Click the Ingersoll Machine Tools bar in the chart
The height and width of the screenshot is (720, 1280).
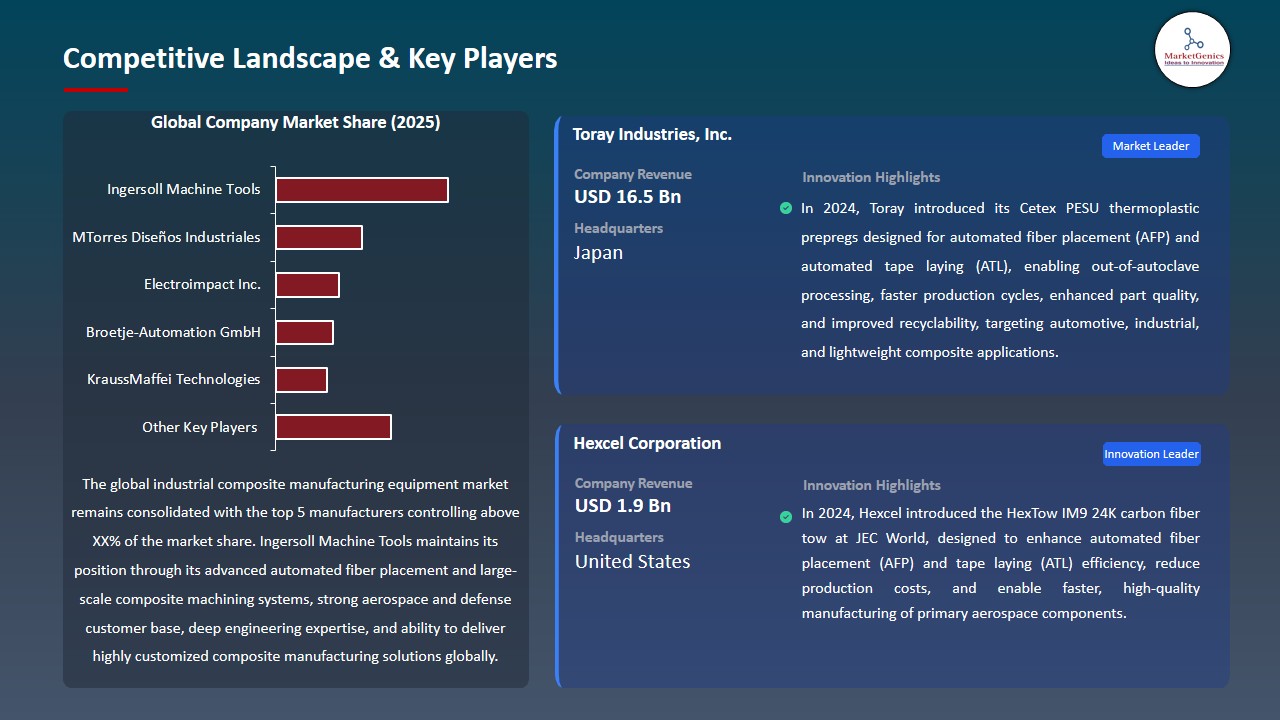tap(362, 189)
